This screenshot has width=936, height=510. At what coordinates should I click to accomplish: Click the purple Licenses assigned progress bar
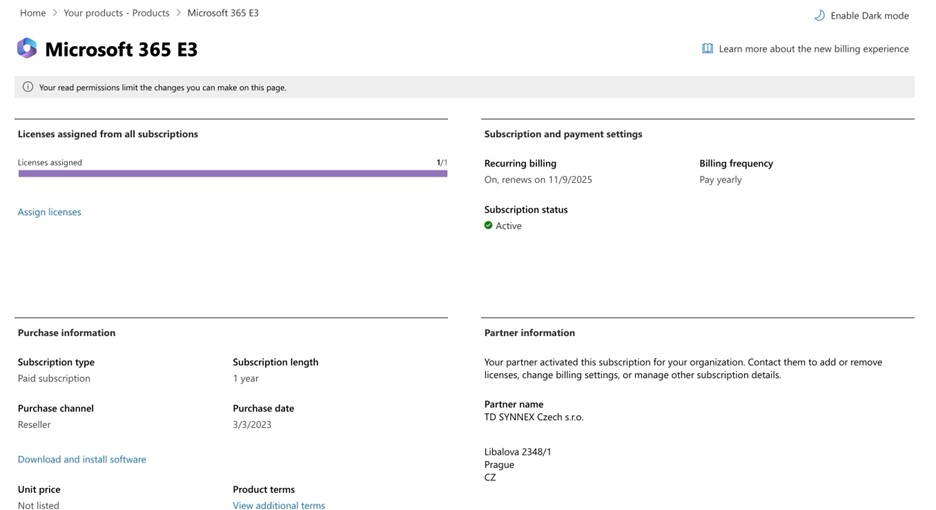click(x=233, y=173)
